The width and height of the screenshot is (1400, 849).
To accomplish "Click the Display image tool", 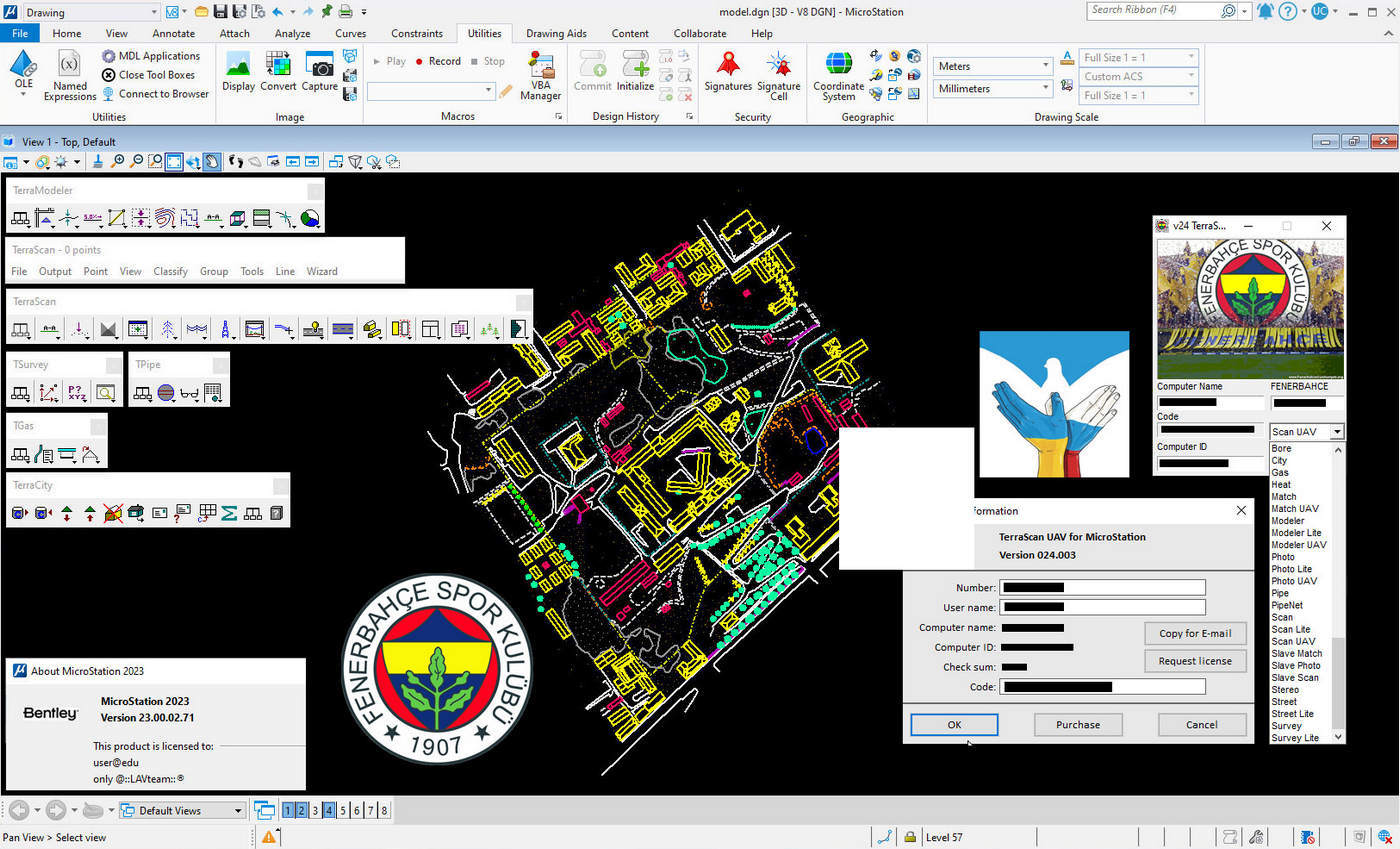I will click(238, 72).
